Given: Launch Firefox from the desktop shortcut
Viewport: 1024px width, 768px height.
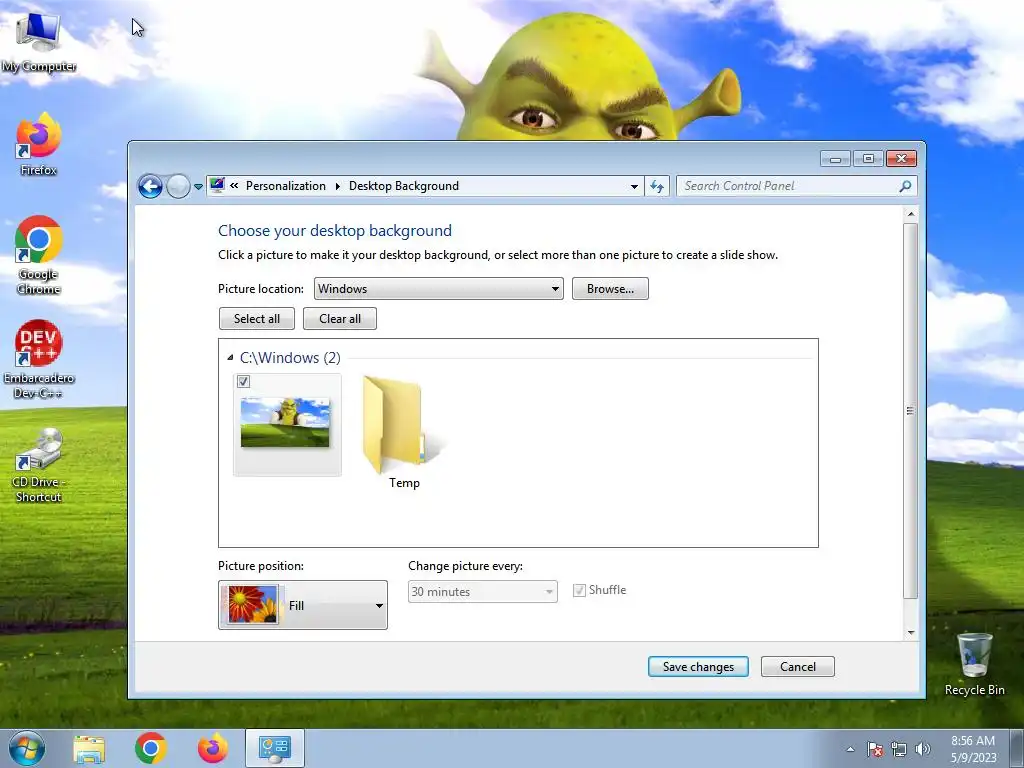Looking at the screenshot, I should point(38,144).
